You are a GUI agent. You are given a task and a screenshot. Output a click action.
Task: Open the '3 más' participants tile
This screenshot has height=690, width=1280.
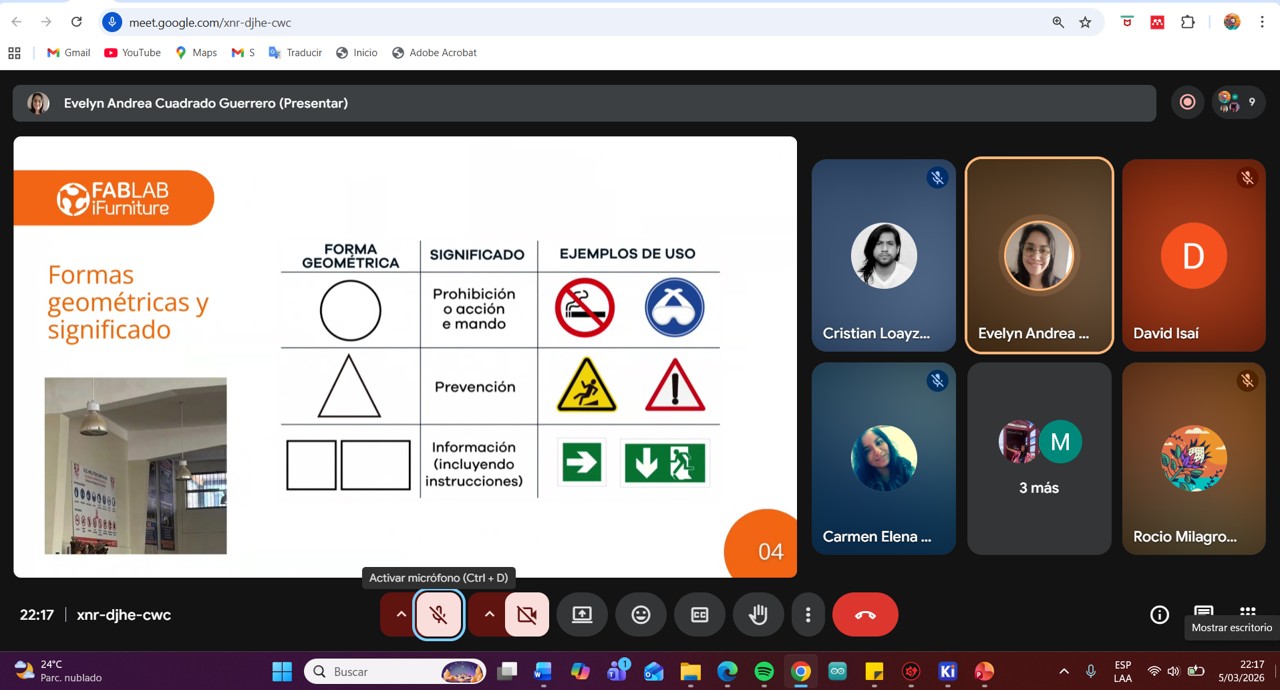point(1039,458)
